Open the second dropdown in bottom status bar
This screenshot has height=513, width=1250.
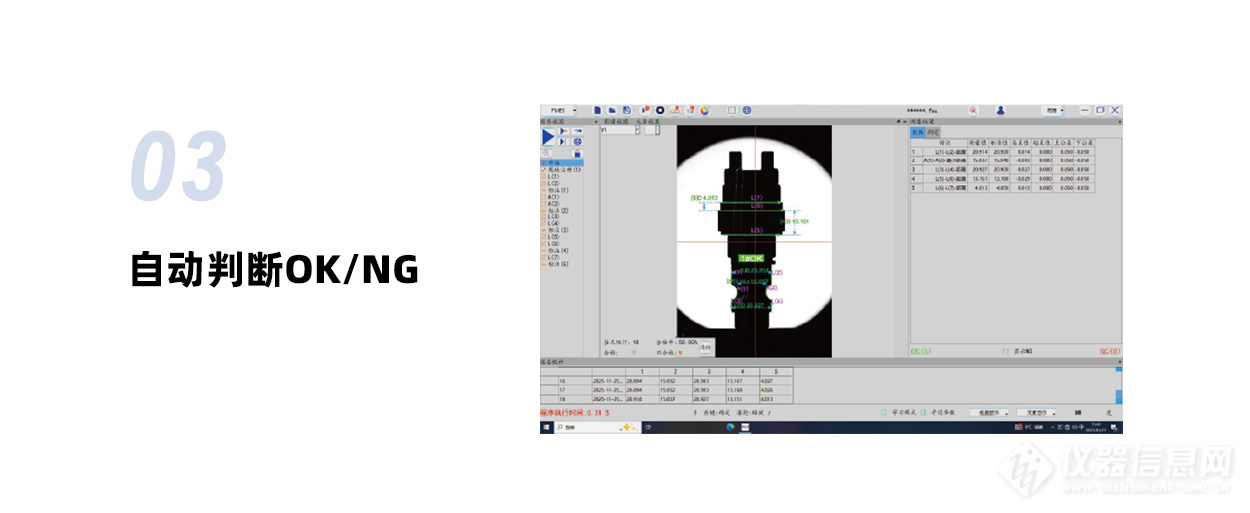click(1036, 412)
